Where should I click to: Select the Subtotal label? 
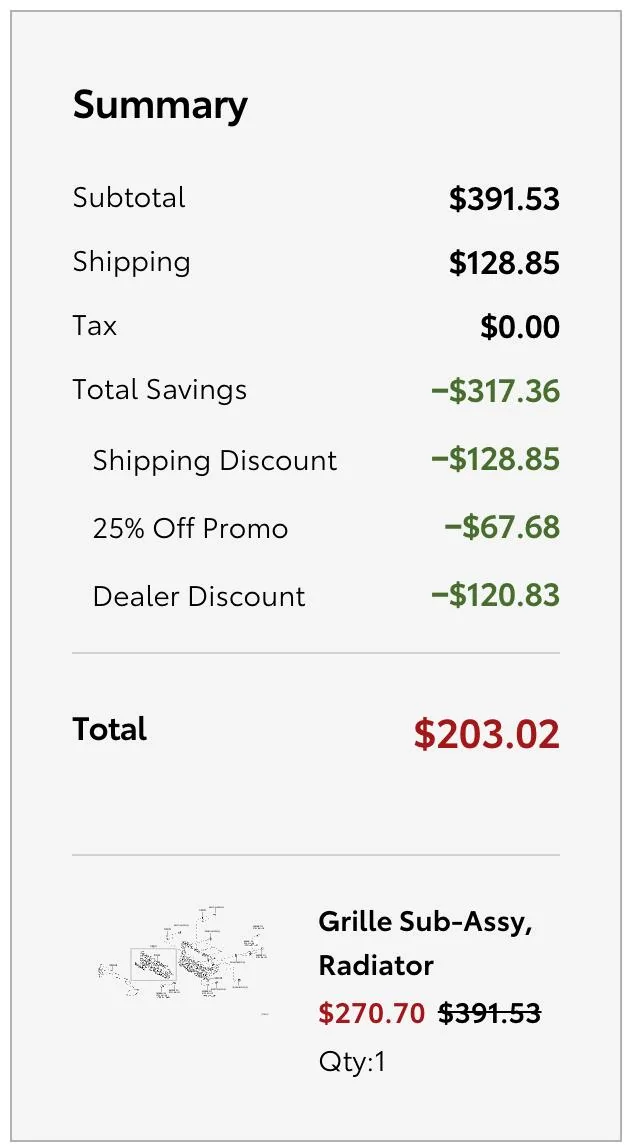click(x=129, y=198)
